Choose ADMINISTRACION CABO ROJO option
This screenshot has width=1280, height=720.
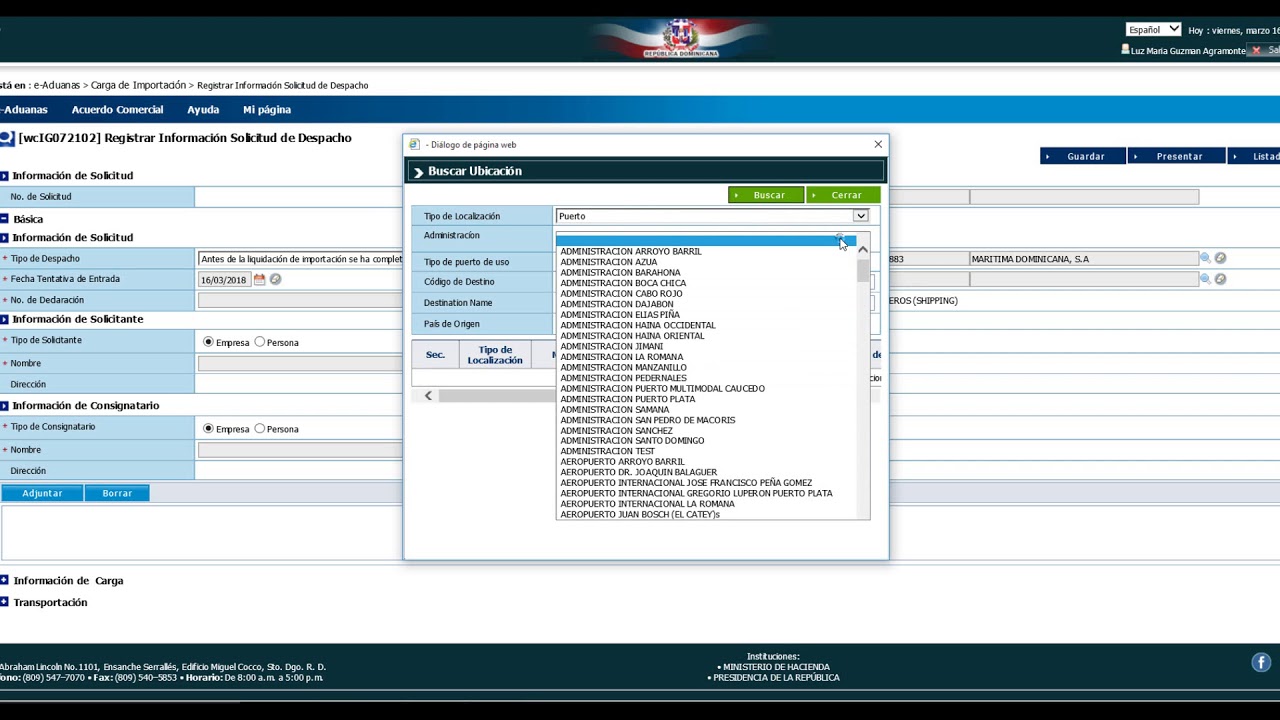pos(621,294)
